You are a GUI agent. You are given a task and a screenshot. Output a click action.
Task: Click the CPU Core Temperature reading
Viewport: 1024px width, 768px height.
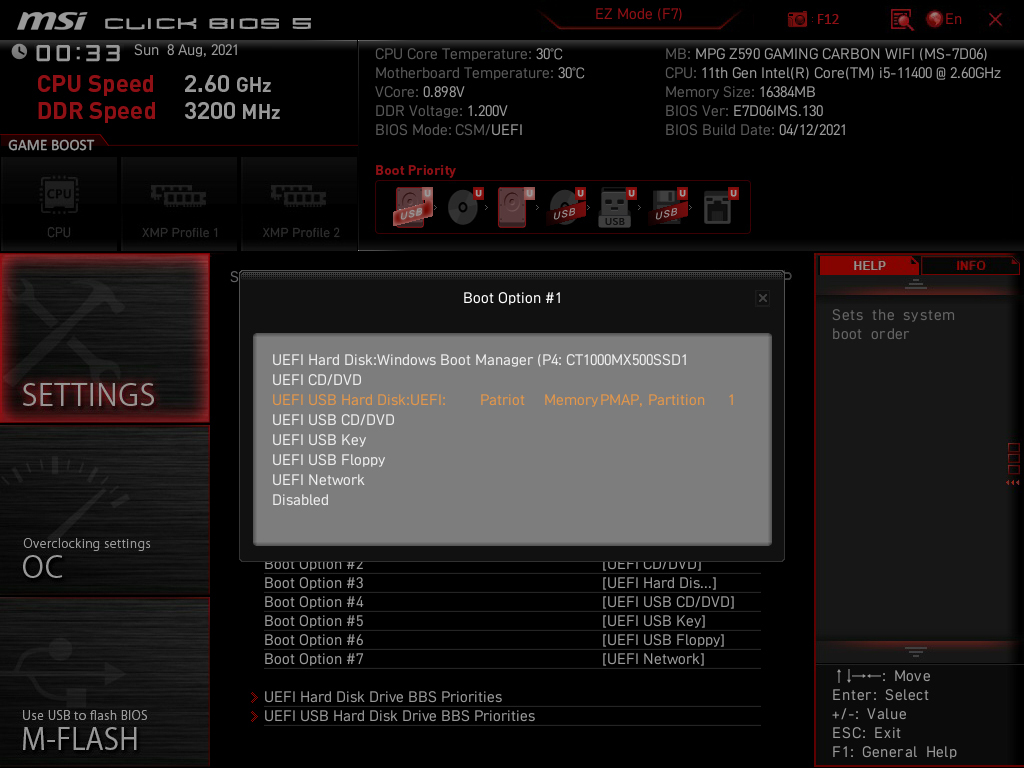pos(469,54)
